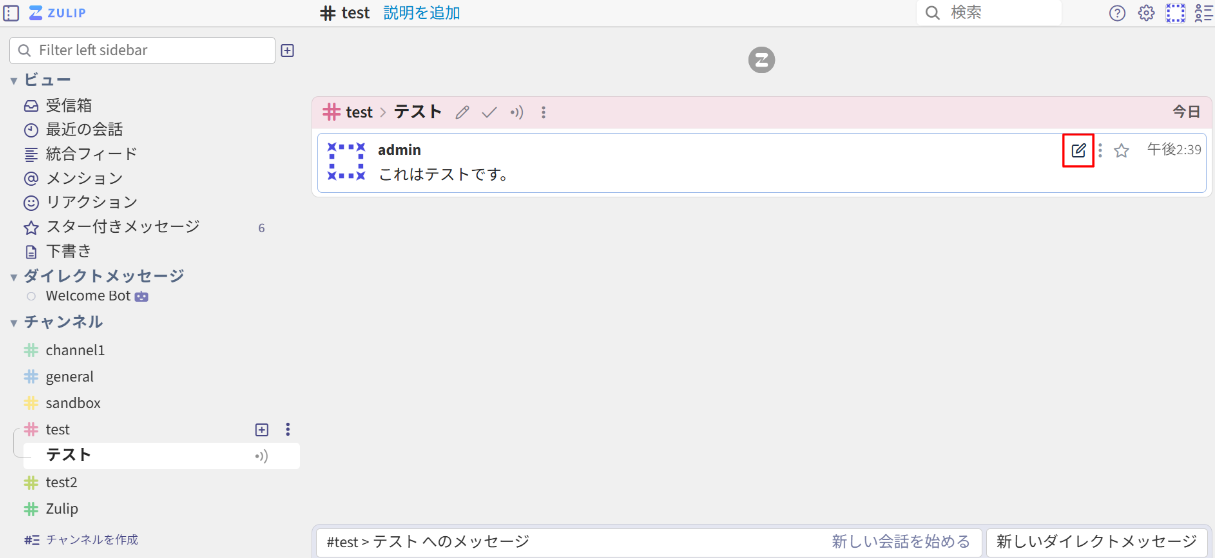The image size is (1215, 558).
Task: Click admin sender name
Action: coord(399,150)
